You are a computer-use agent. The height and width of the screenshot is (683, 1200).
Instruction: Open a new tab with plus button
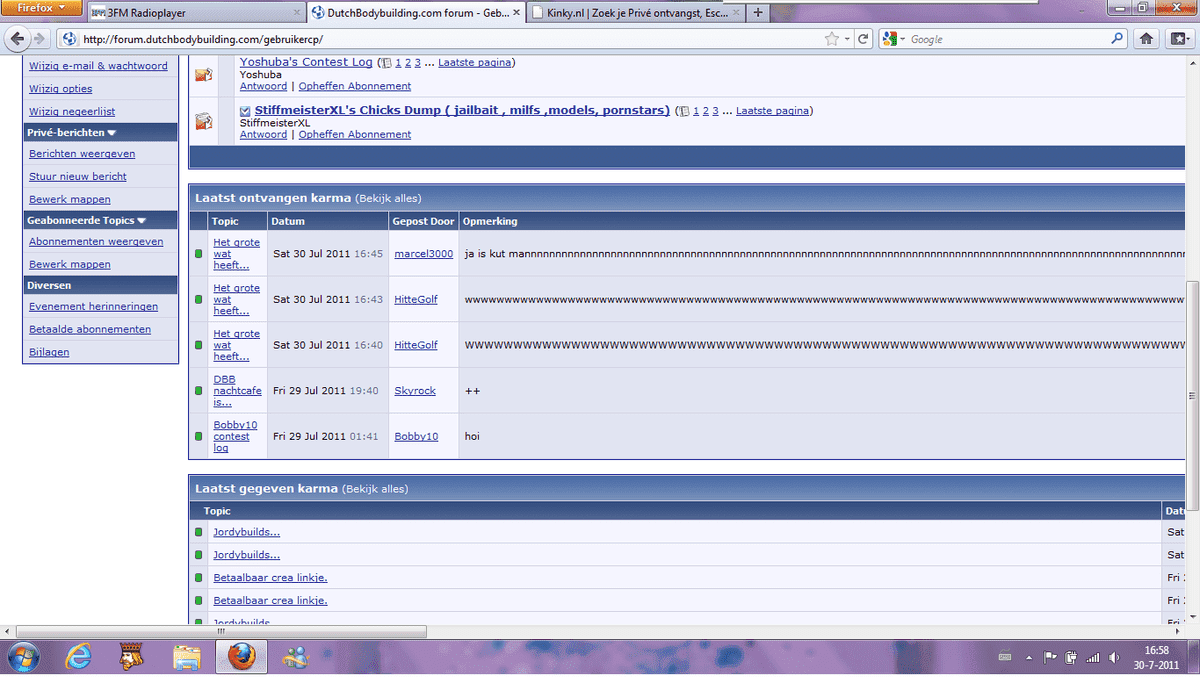click(x=758, y=13)
